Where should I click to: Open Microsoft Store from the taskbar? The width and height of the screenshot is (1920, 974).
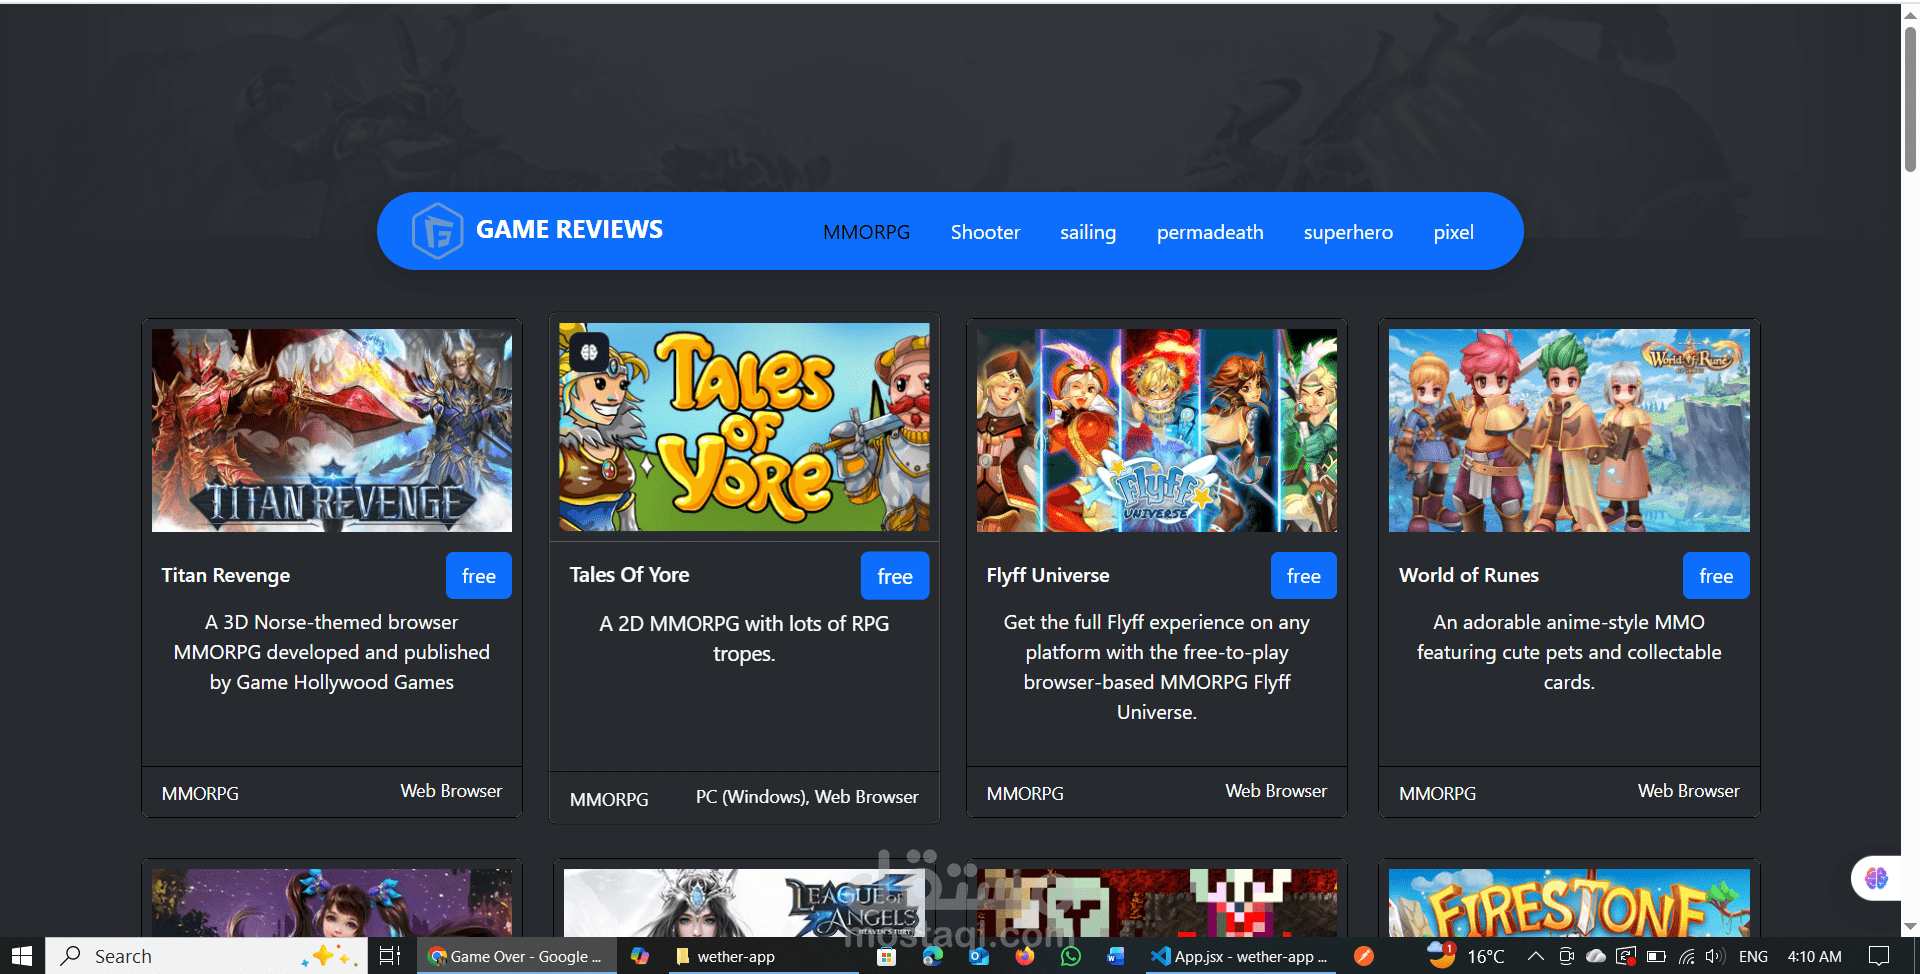coord(886,956)
